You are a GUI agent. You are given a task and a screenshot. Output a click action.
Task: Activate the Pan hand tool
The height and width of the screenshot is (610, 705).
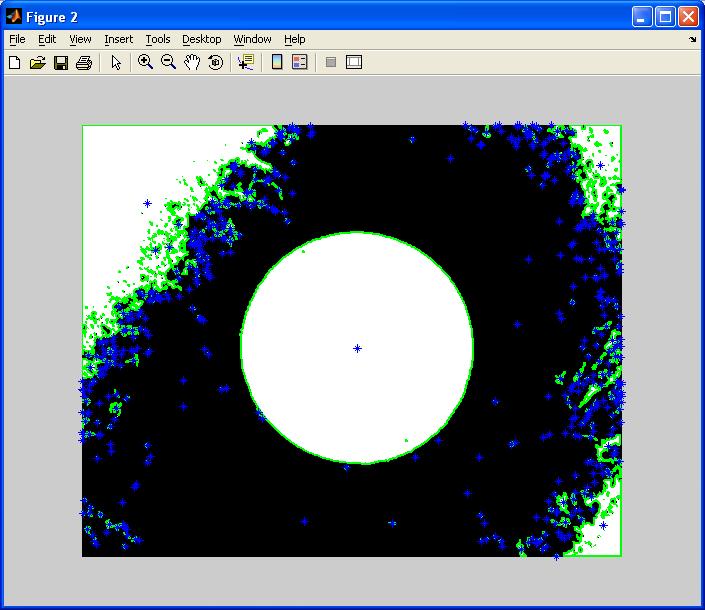(x=191, y=62)
